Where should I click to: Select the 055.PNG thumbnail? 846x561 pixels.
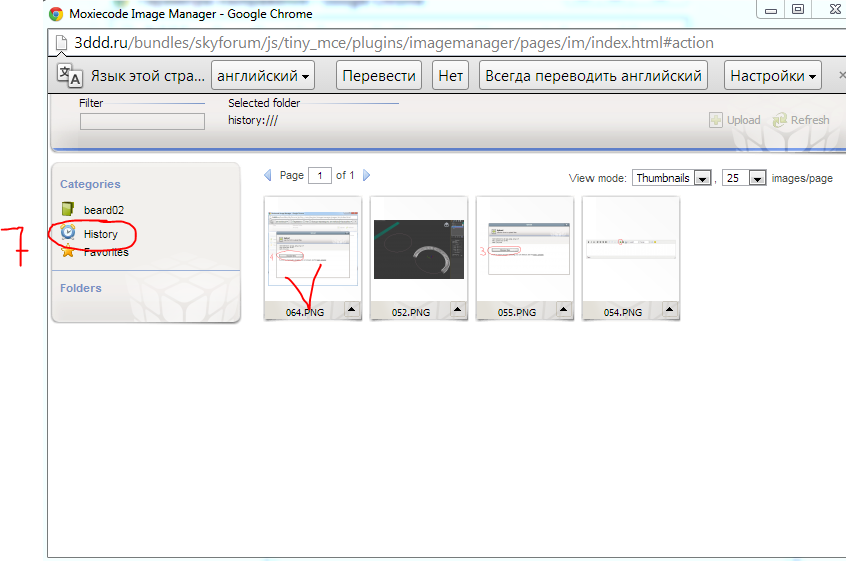[x=524, y=249]
